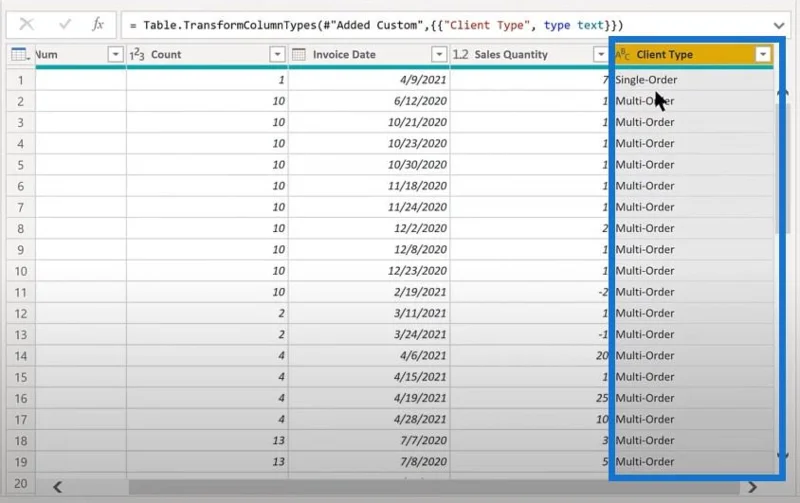Click sales quantity 25 in row 16
The height and width of the screenshot is (503, 800).
click(530, 398)
